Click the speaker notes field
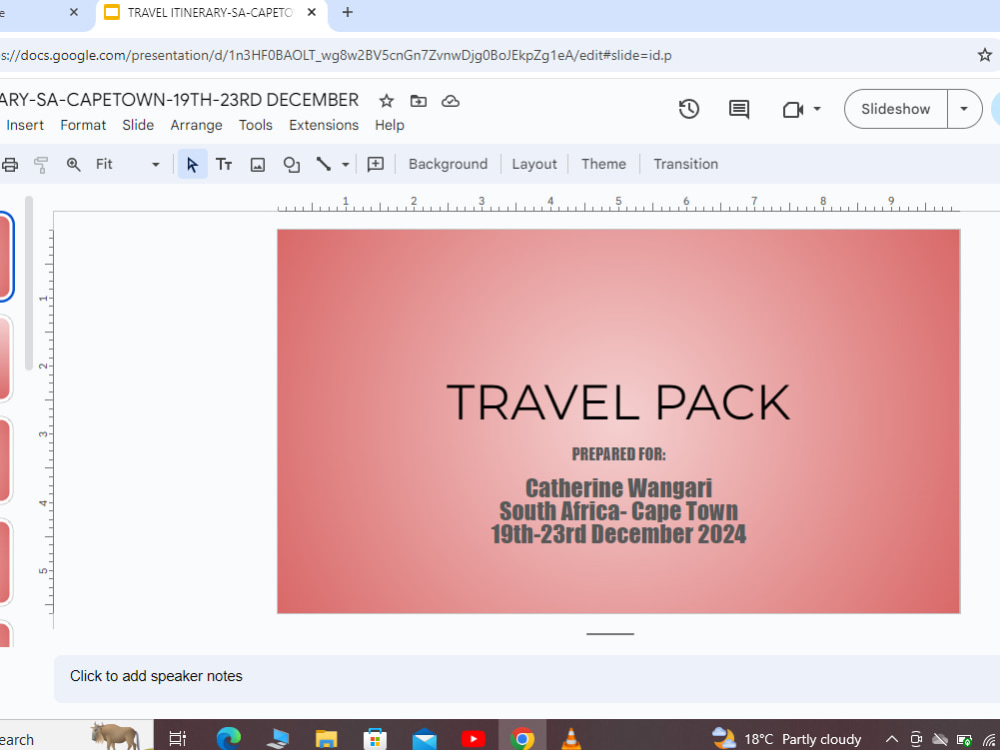Viewport: 1000px width, 750px height. coord(527,677)
